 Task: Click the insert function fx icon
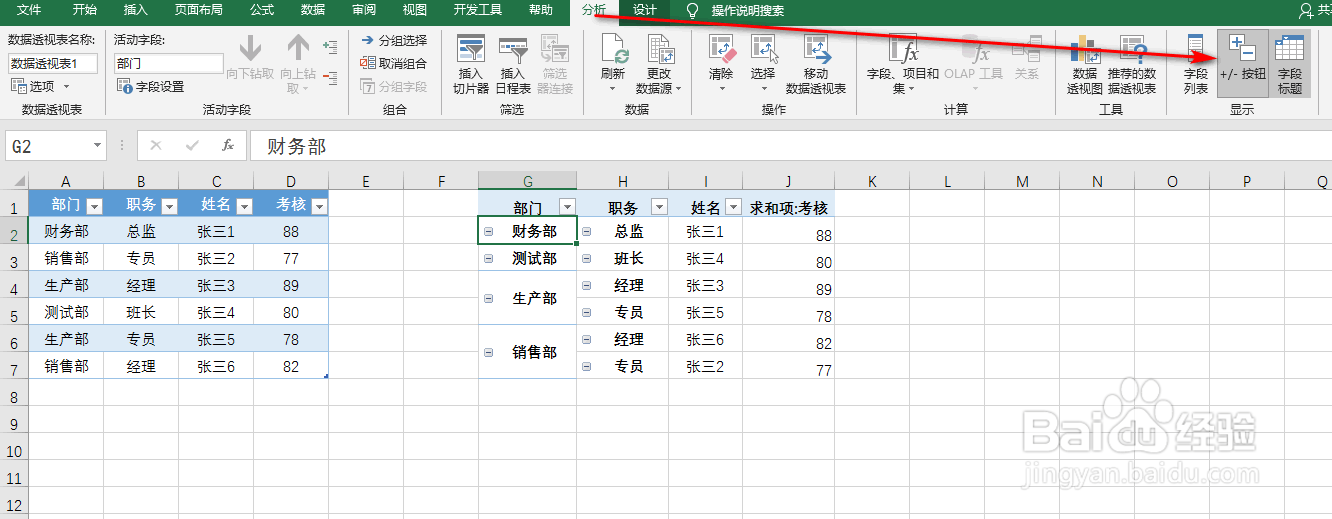[228, 146]
